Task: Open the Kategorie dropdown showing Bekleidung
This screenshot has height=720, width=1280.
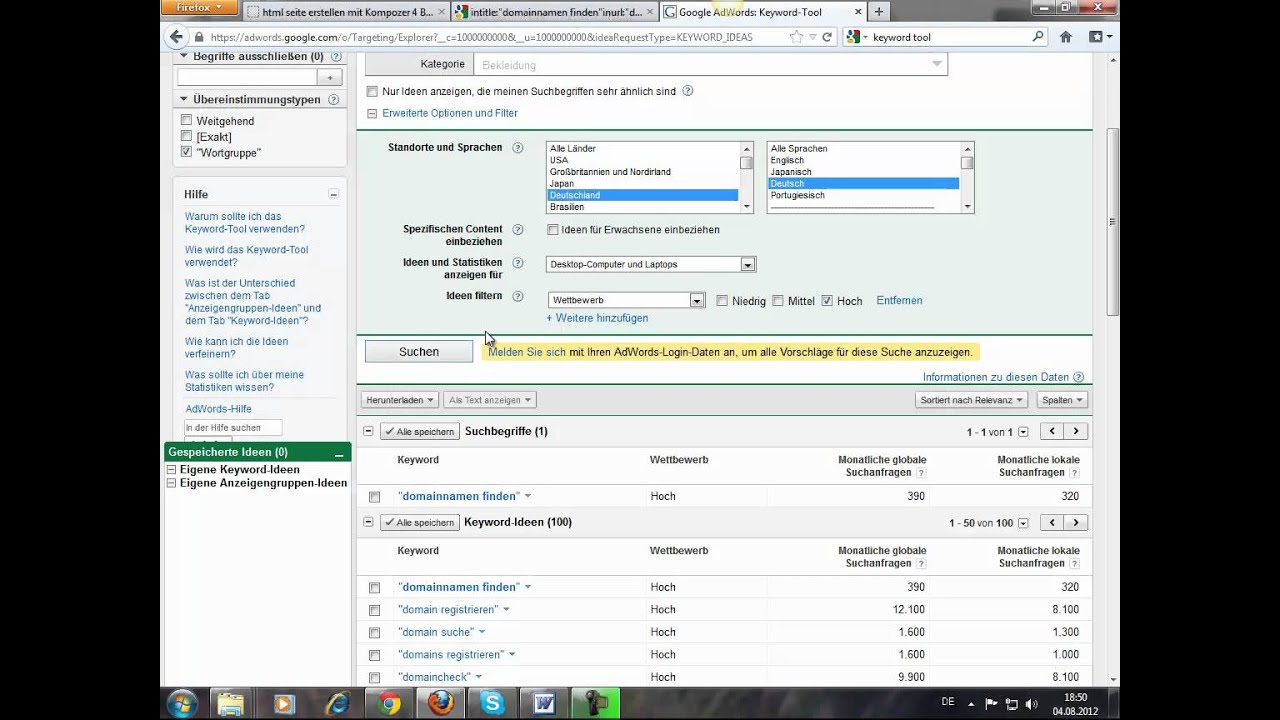Action: [x=712, y=64]
